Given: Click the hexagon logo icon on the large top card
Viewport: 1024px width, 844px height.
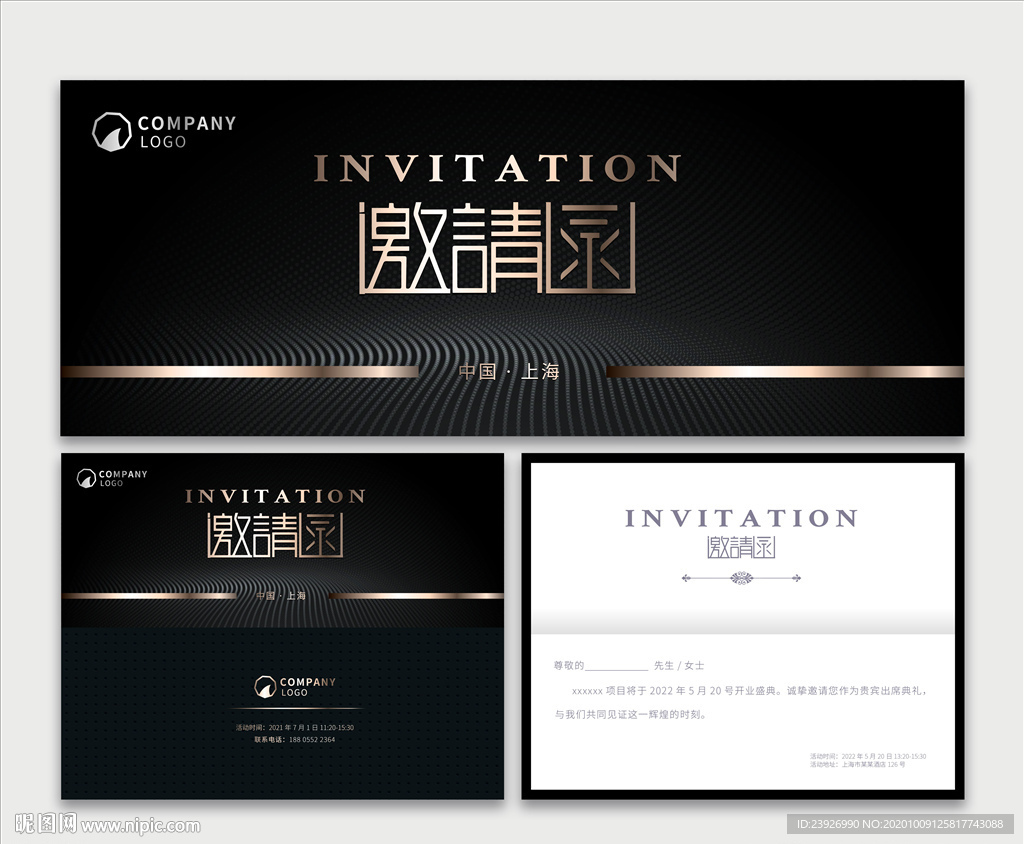Looking at the screenshot, I should [112, 131].
